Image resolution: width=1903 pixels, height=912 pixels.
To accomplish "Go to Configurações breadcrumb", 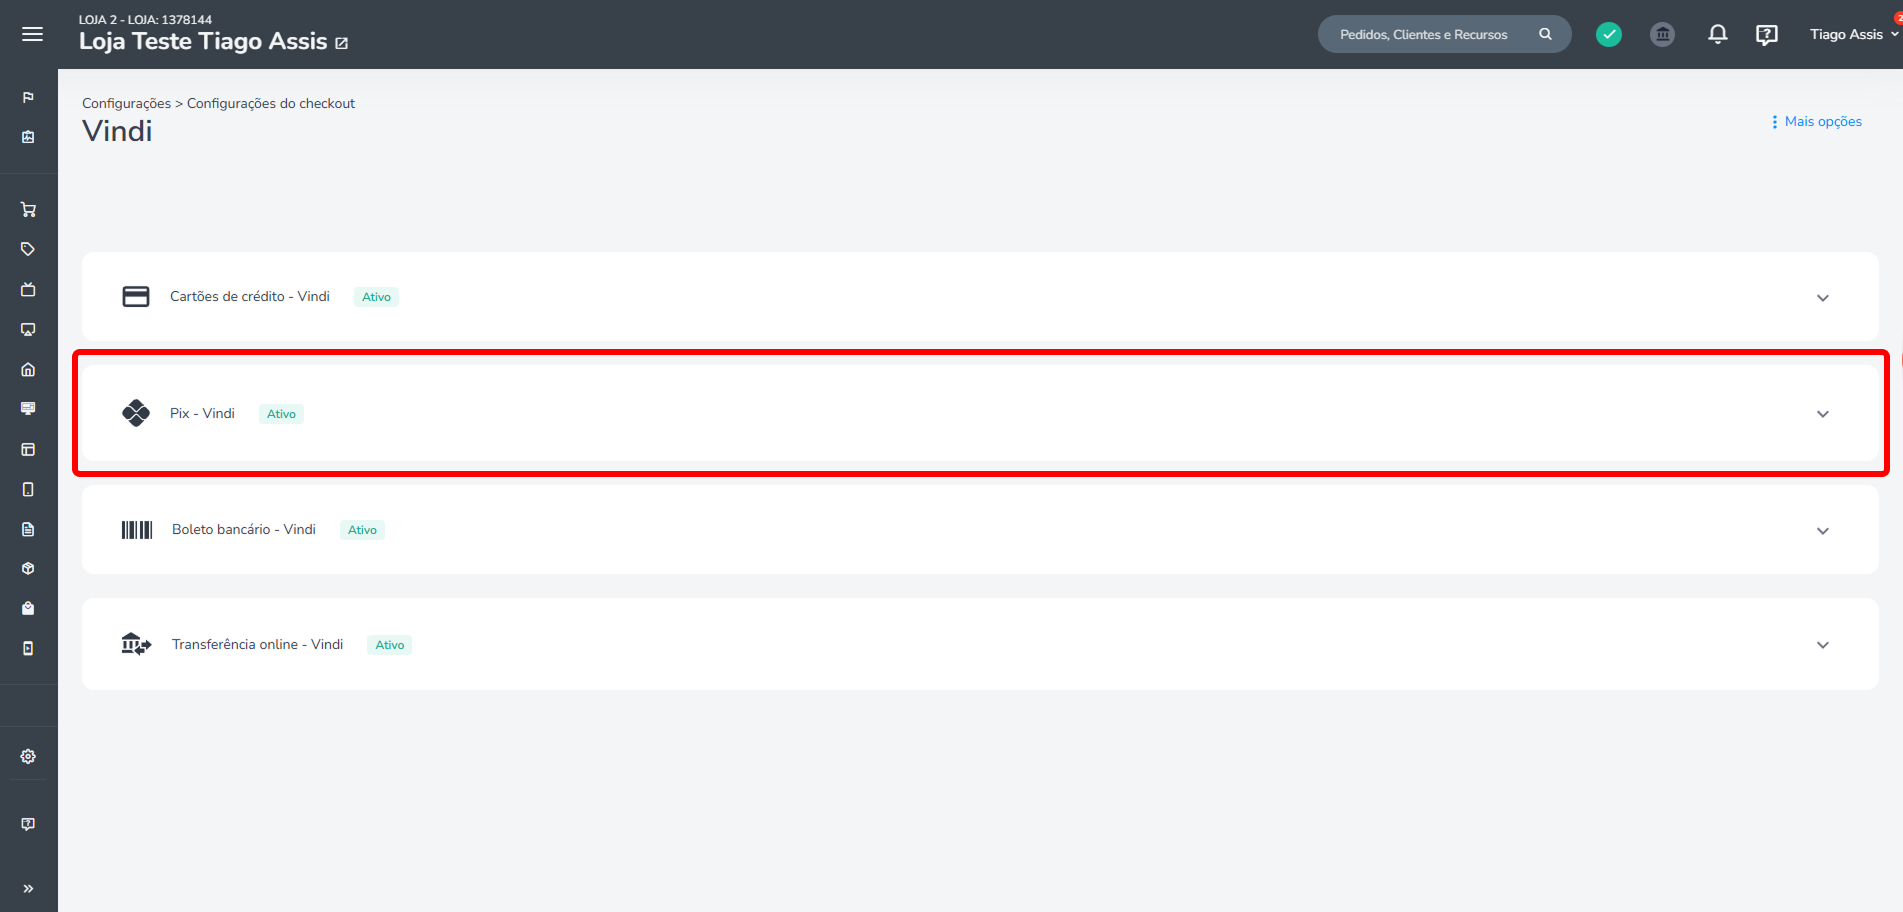I will pos(126,103).
